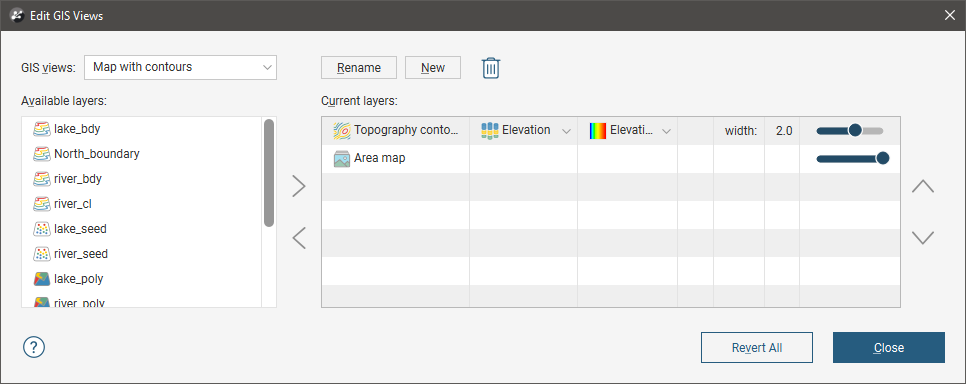Close the Edit GIS Views window
Viewport: 966px width, 384px height.
[x=950, y=15]
